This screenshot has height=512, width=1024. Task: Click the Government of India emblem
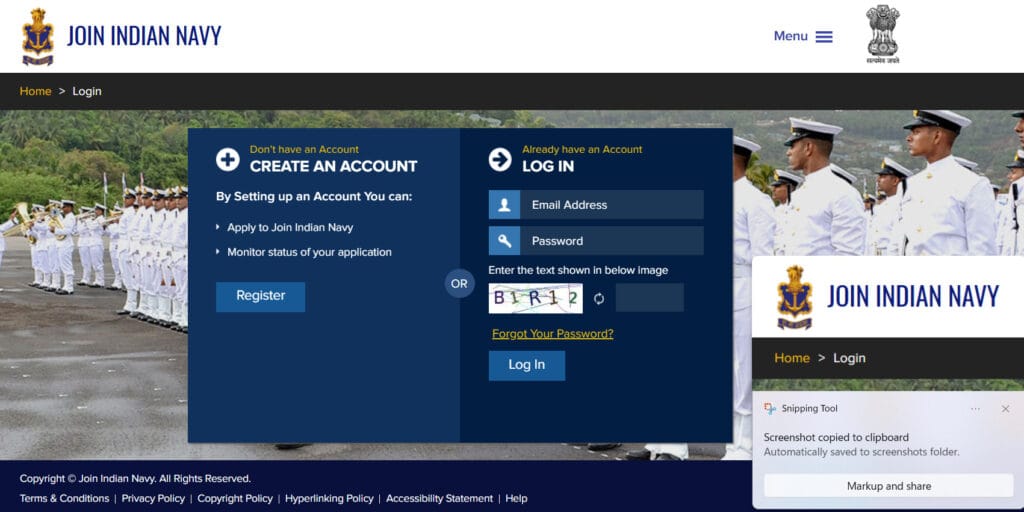882,34
